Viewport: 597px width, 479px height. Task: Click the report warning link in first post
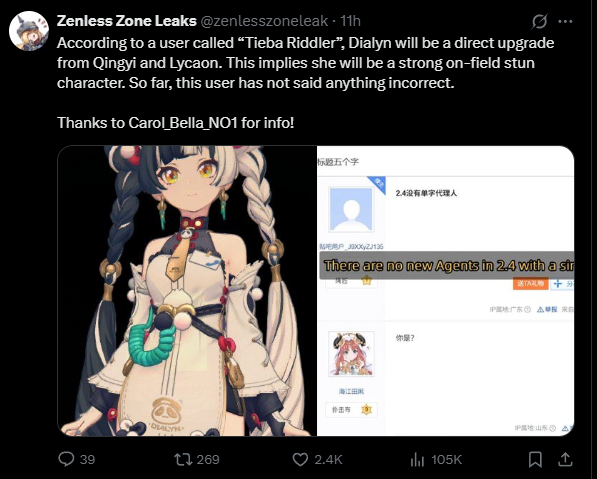tap(548, 309)
